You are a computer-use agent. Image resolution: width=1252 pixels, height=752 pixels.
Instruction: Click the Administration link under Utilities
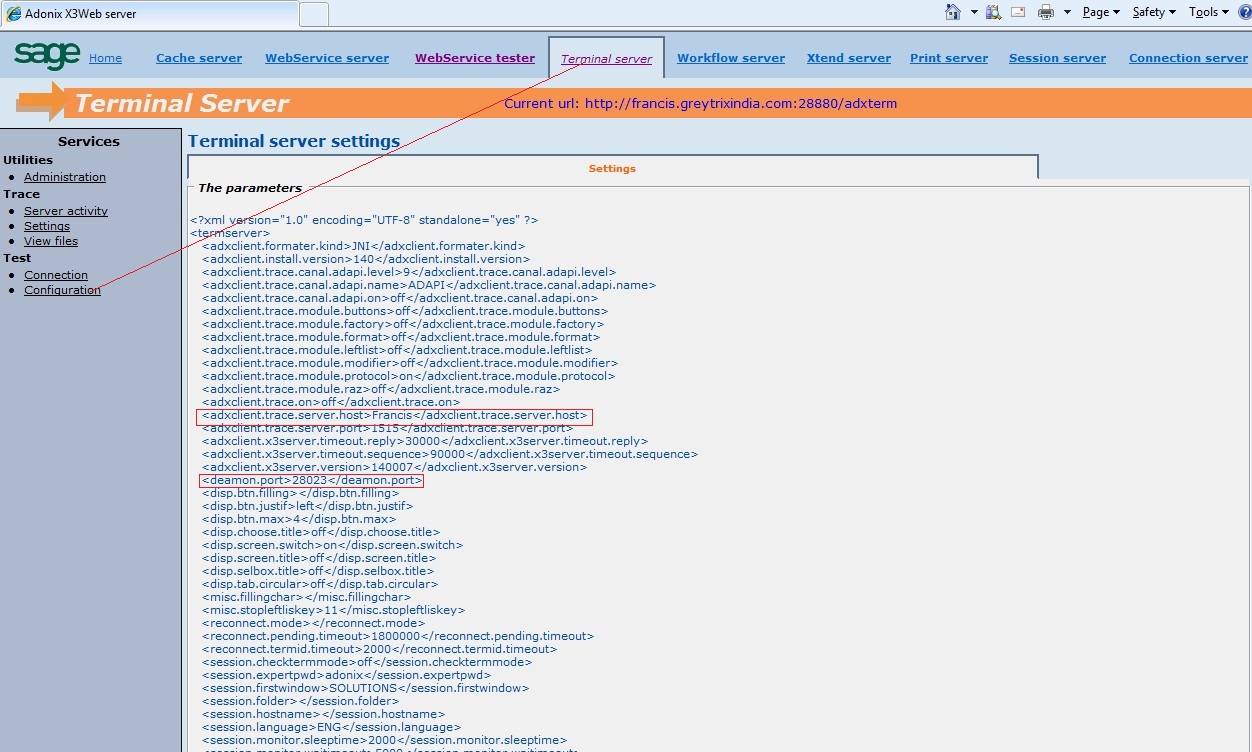click(x=65, y=177)
